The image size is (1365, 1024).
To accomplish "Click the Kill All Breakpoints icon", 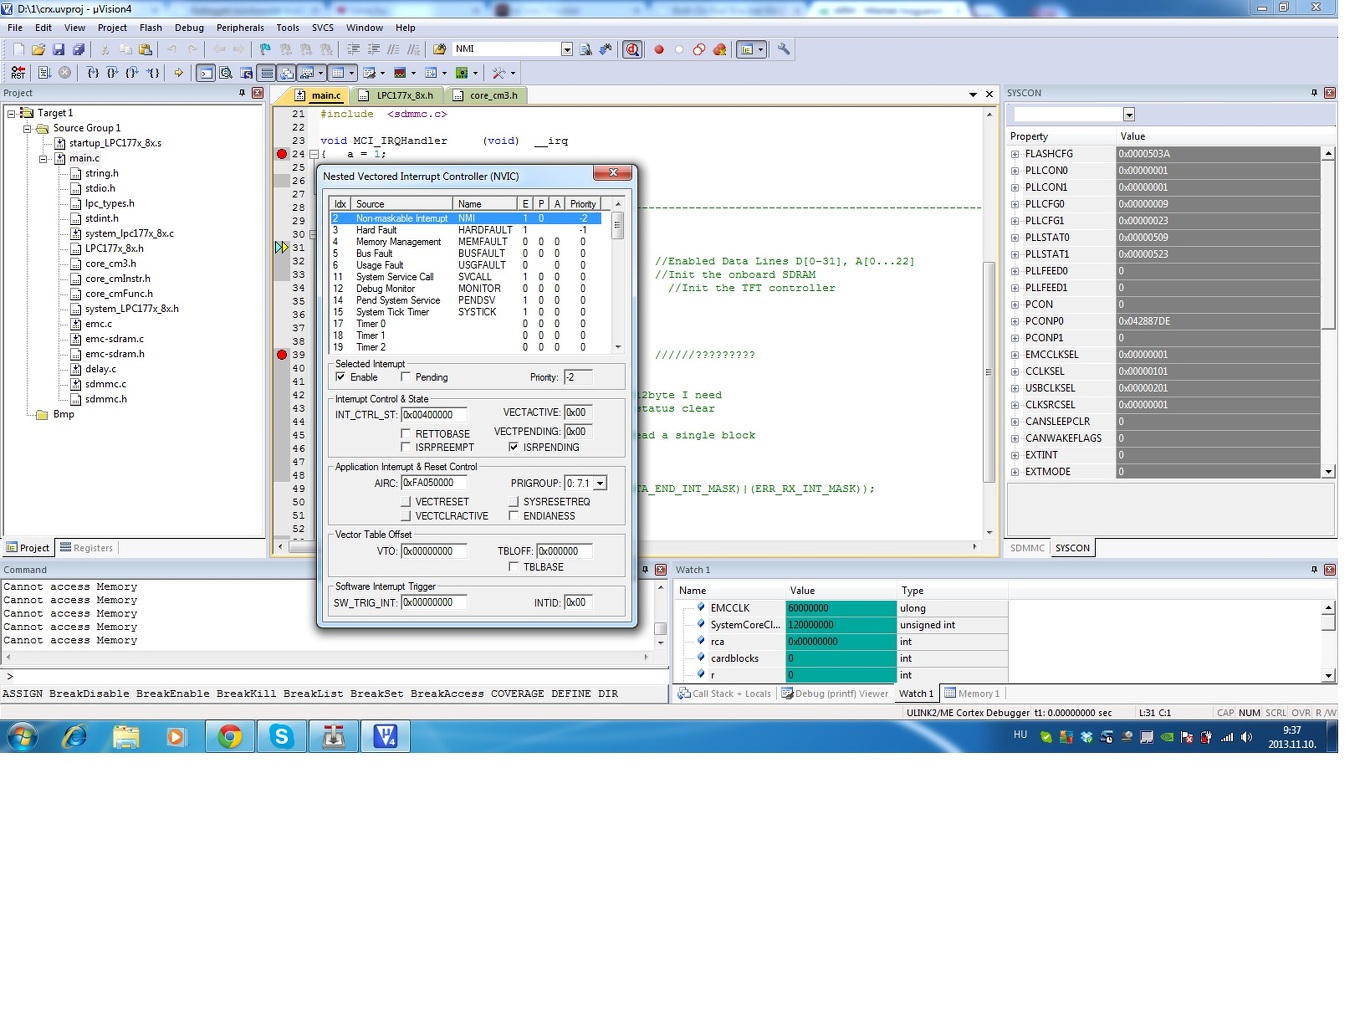I will [720, 49].
